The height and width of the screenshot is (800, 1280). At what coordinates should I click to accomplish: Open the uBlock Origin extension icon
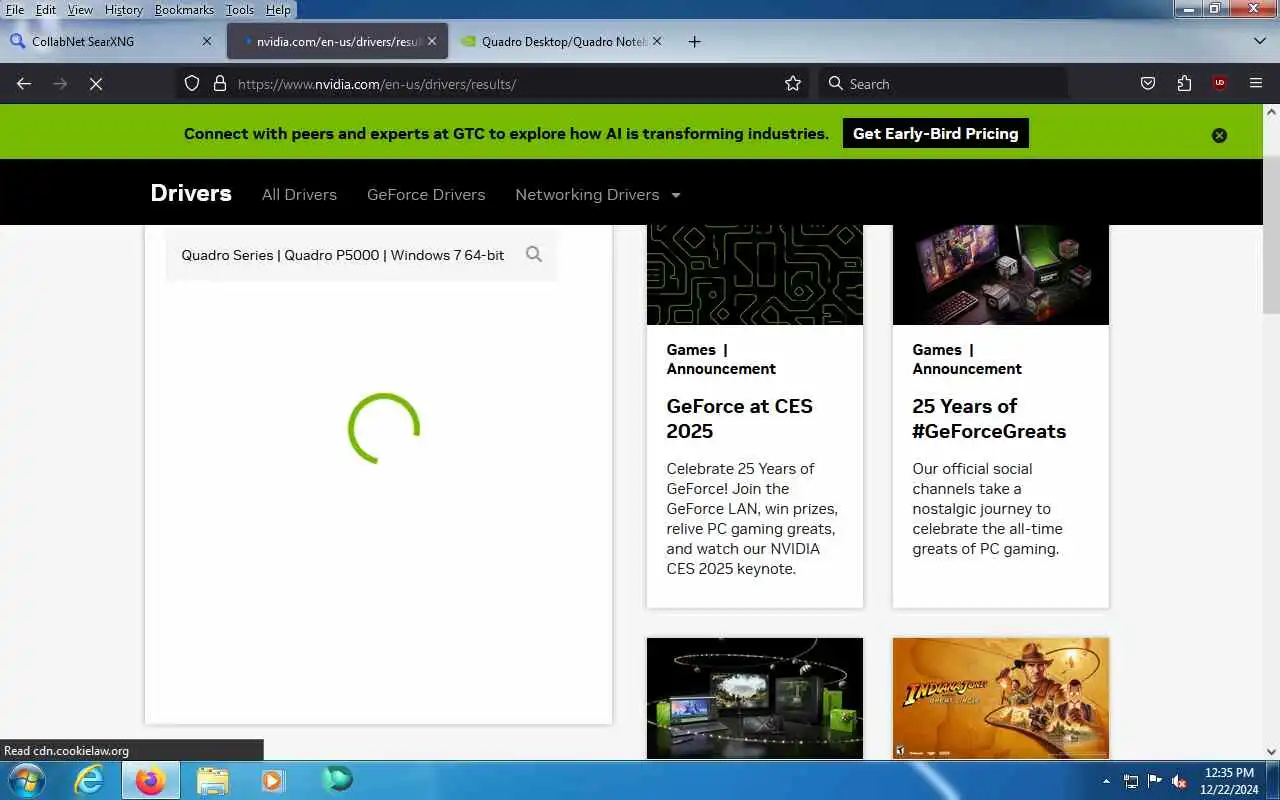pyautogui.click(x=1220, y=84)
